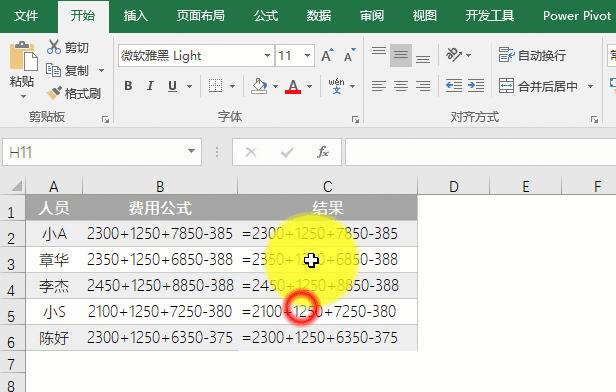The width and height of the screenshot is (616, 392).
Task: Center text horizontally
Action: coord(401,86)
